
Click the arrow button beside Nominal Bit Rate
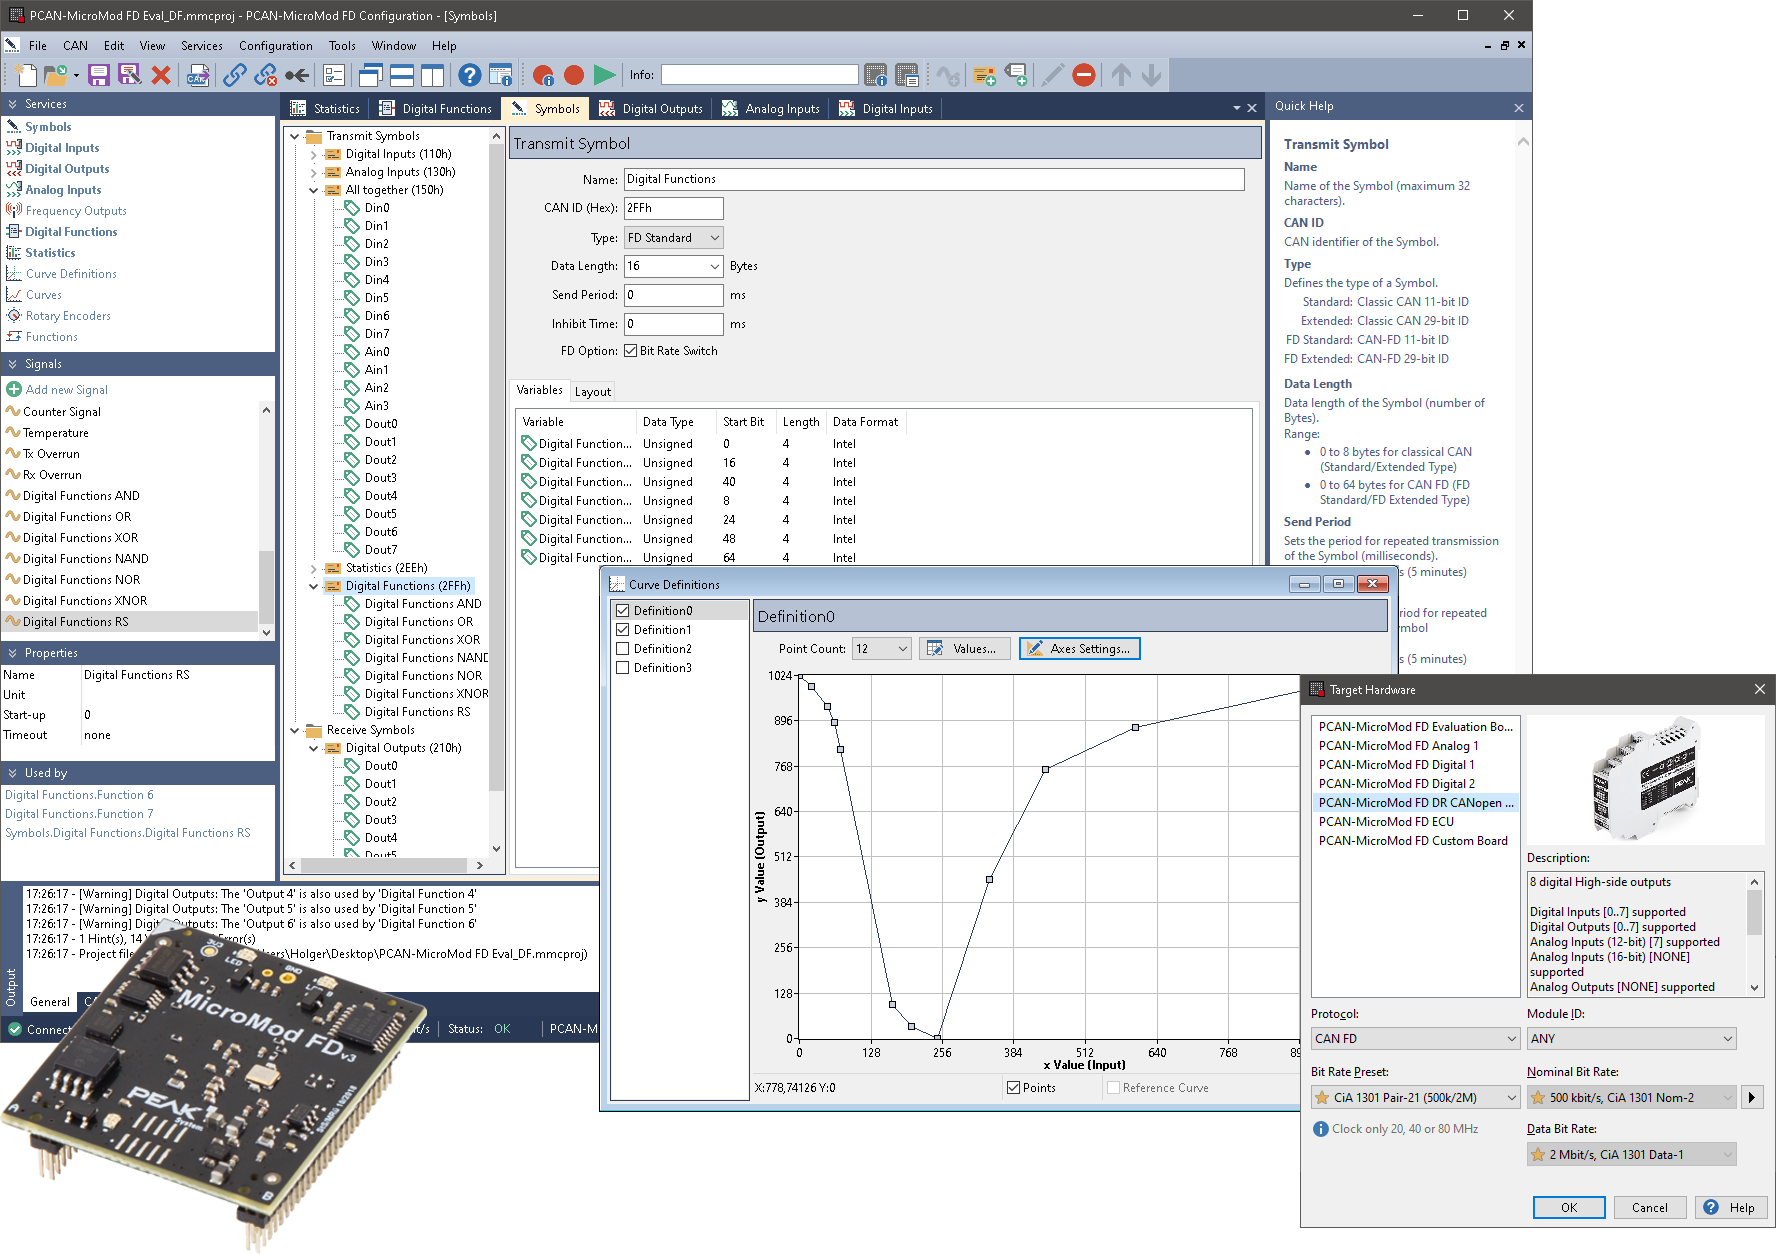[x=1752, y=1098]
